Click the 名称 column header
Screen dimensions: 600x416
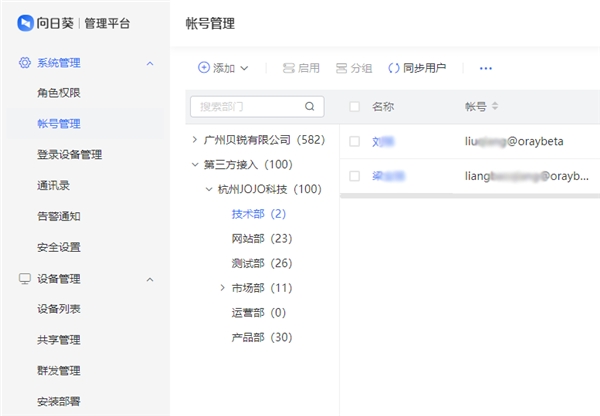pyautogui.click(x=383, y=106)
